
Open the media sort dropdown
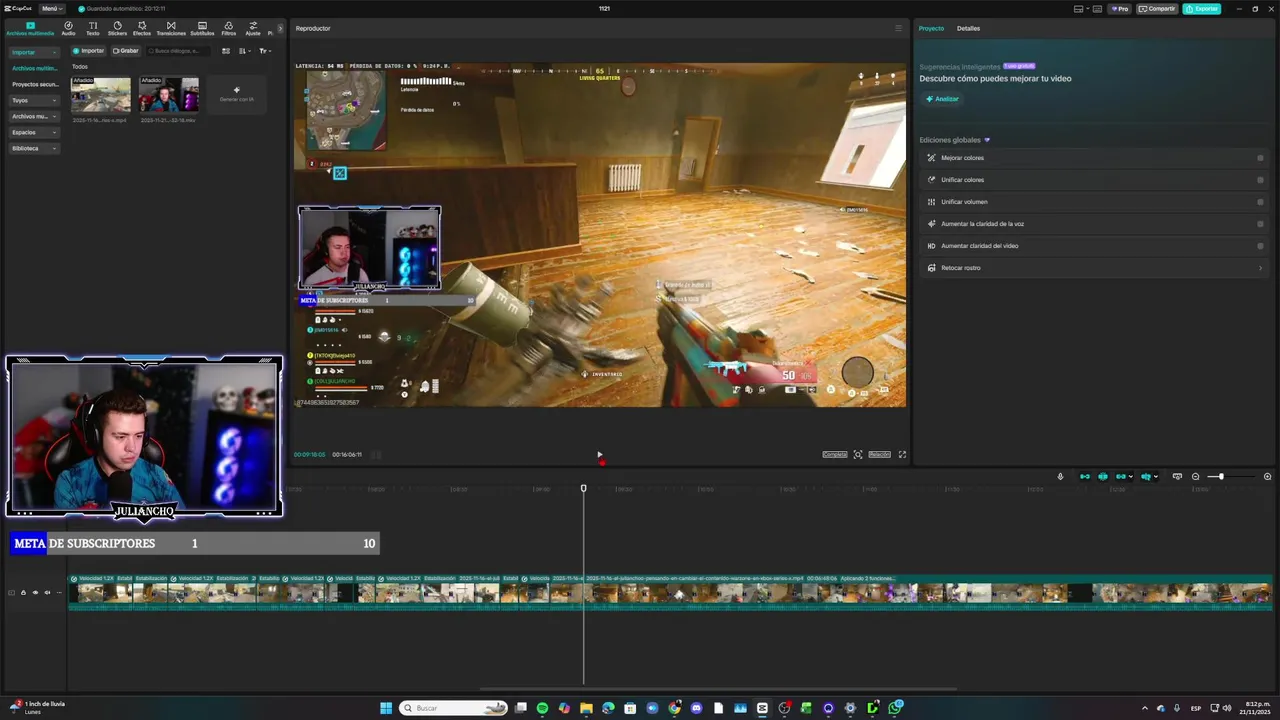click(x=245, y=51)
